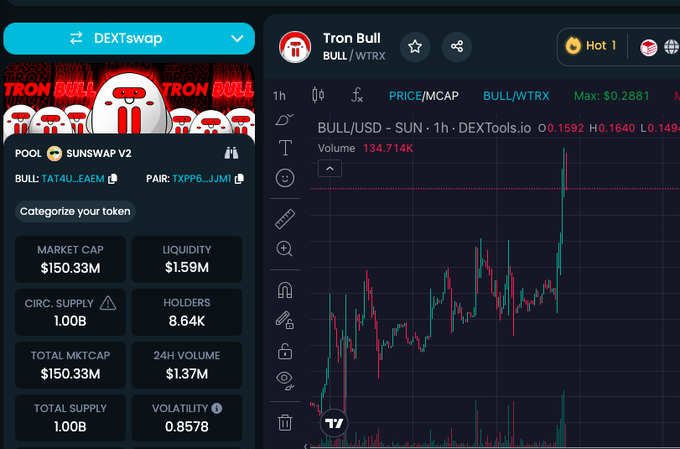Expand the DEXTswap dropdown panel
The height and width of the screenshot is (449, 680).
tap(237, 39)
